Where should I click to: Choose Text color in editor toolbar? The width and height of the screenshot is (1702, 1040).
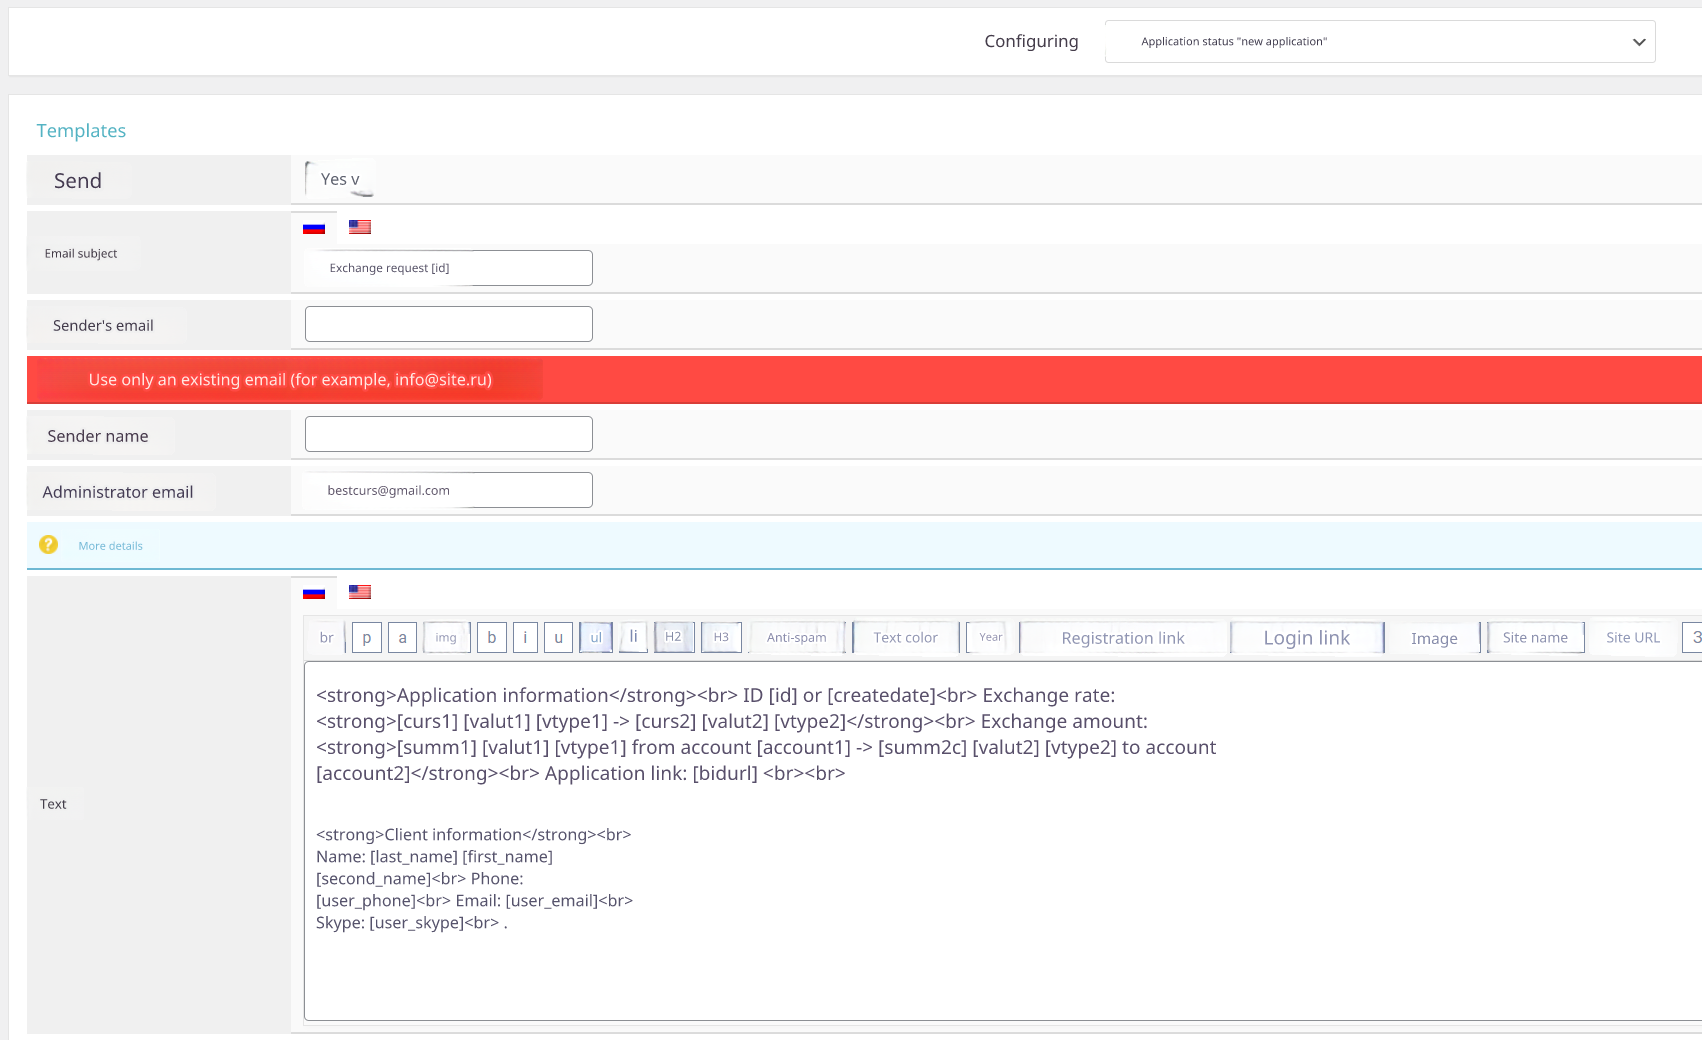(x=905, y=638)
